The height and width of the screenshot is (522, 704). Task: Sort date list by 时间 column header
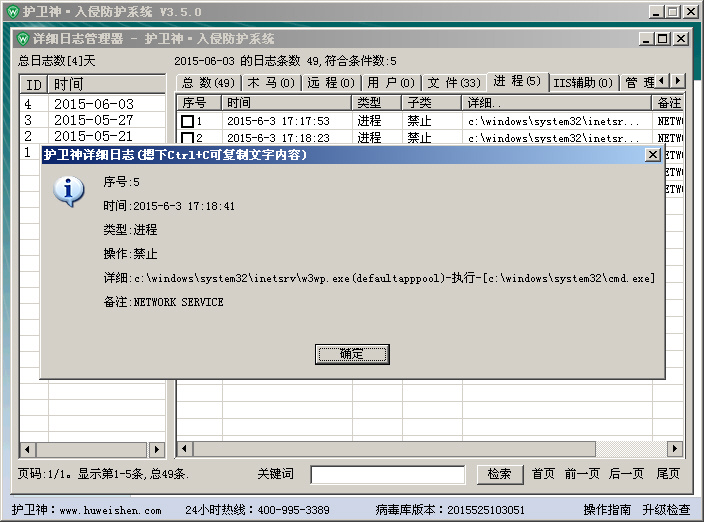tap(107, 84)
